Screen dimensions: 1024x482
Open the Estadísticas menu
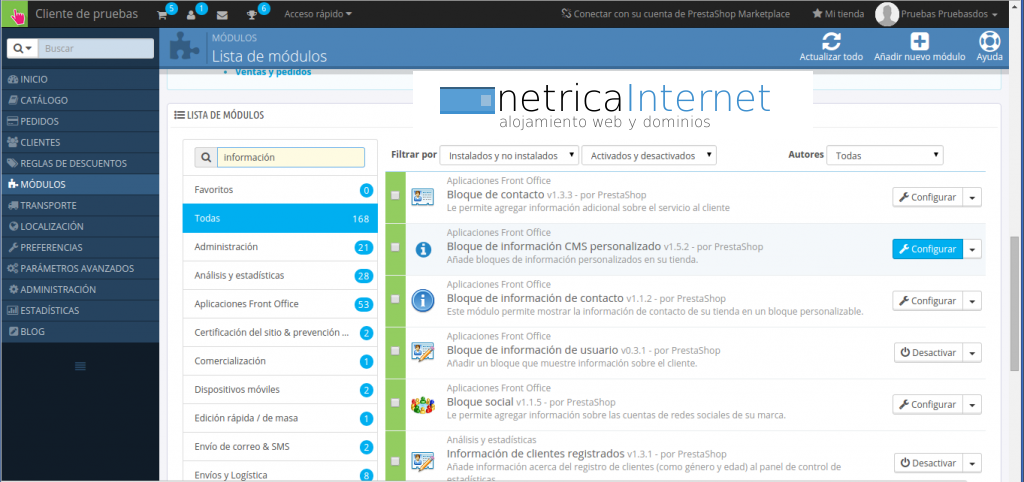click(x=80, y=310)
